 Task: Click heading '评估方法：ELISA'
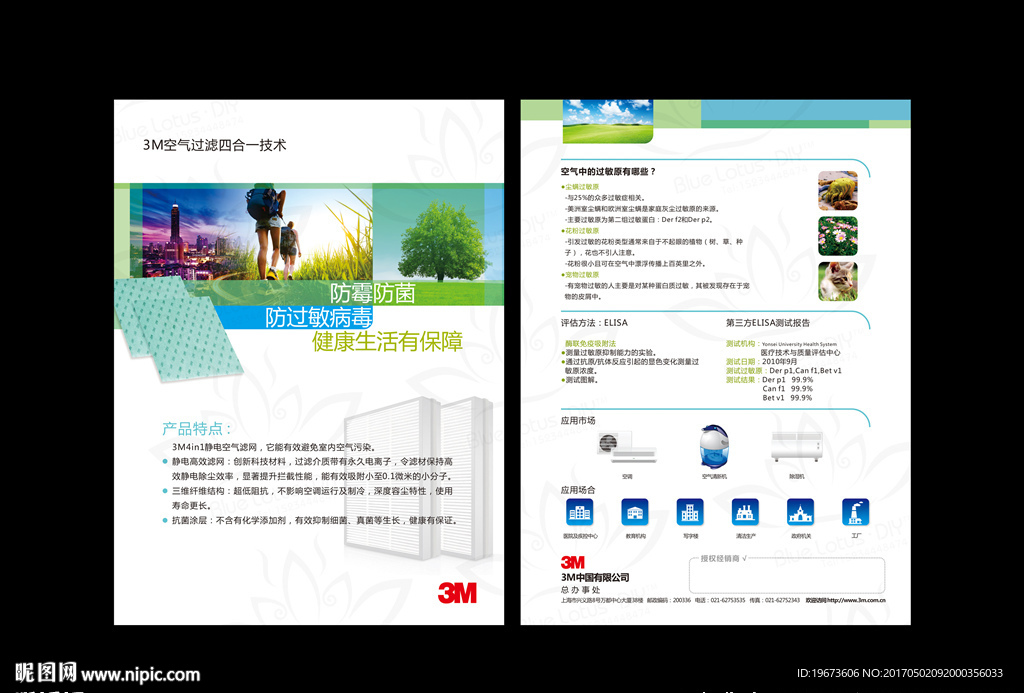click(x=594, y=323)
